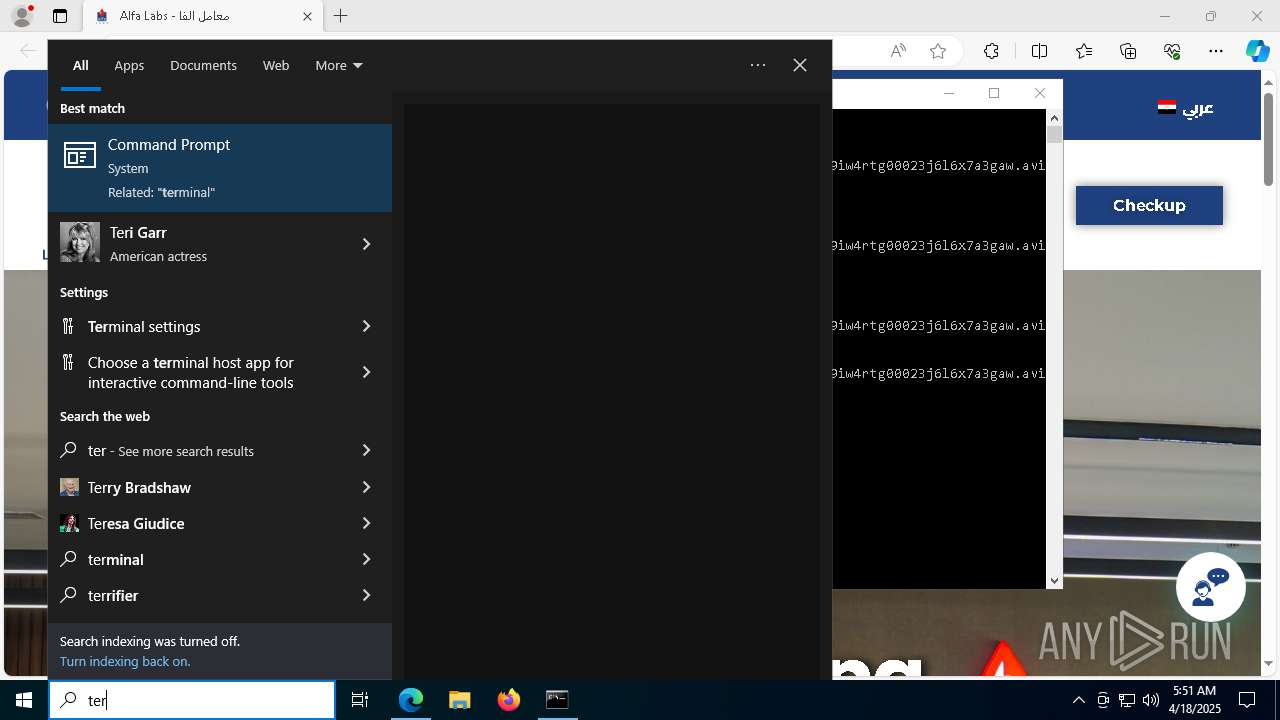Viewport: 1280px width, 720px height.
Task: Switch to All search filter tab
Action: (81, 65)
